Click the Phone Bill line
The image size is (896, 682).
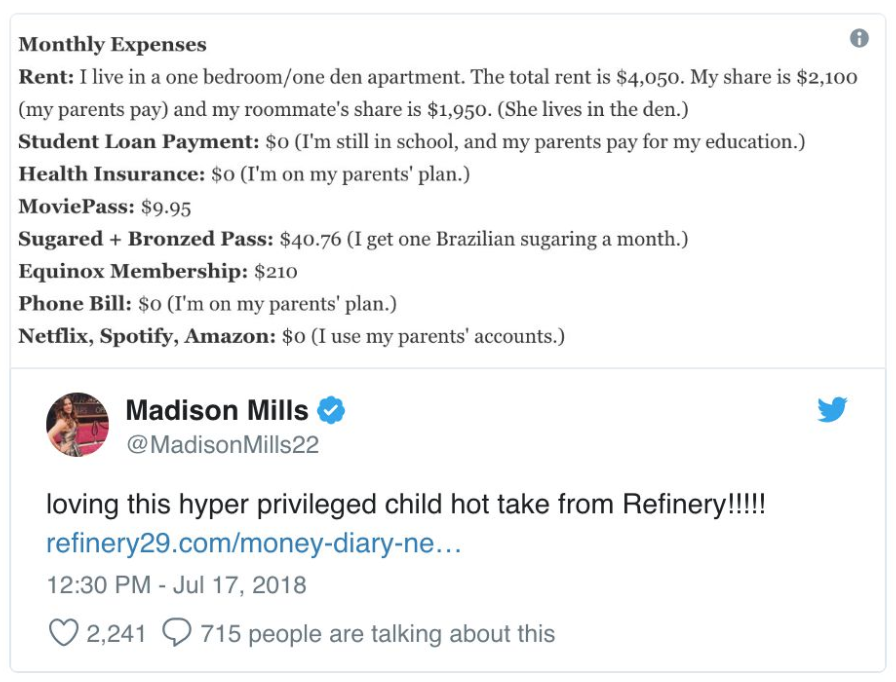point(207,303)
